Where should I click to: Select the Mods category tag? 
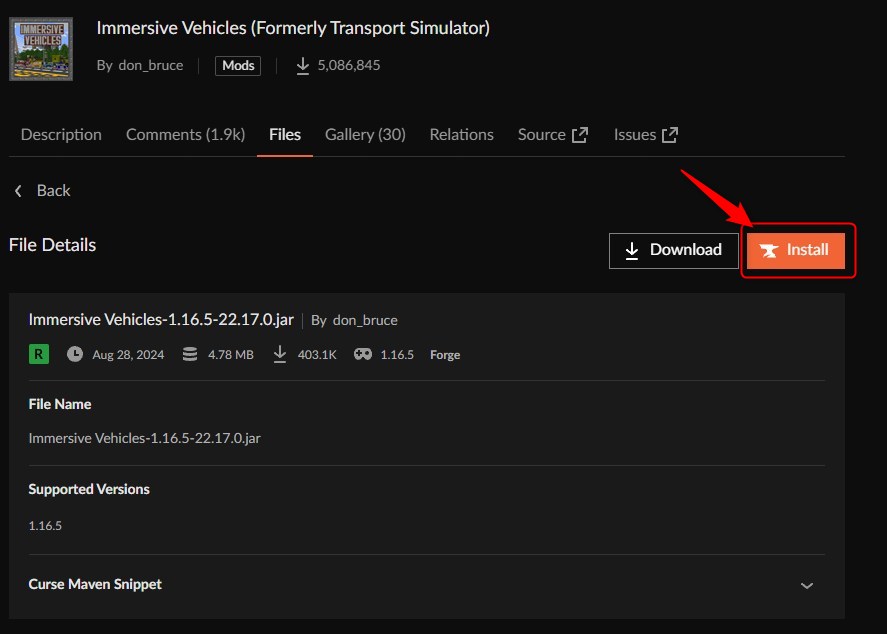click(x=238, y=66)
